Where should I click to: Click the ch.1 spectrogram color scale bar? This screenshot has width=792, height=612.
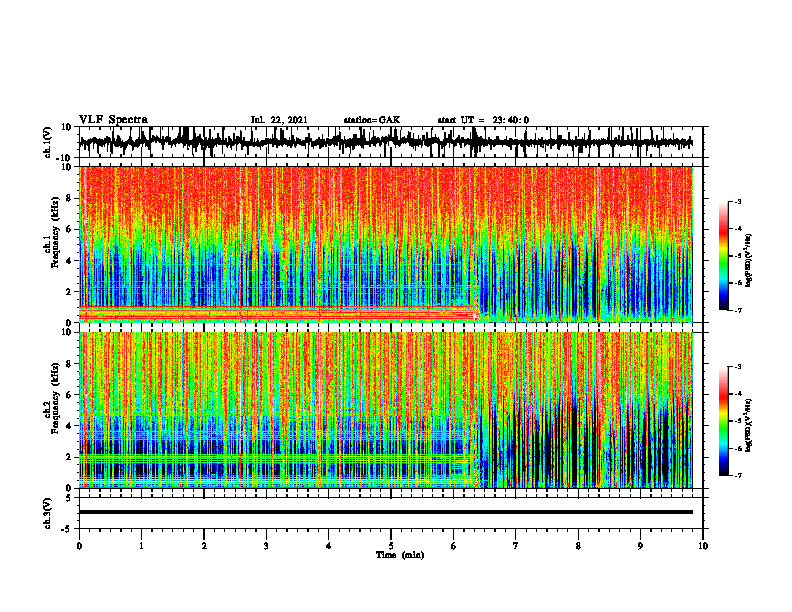tap(724, 256)
